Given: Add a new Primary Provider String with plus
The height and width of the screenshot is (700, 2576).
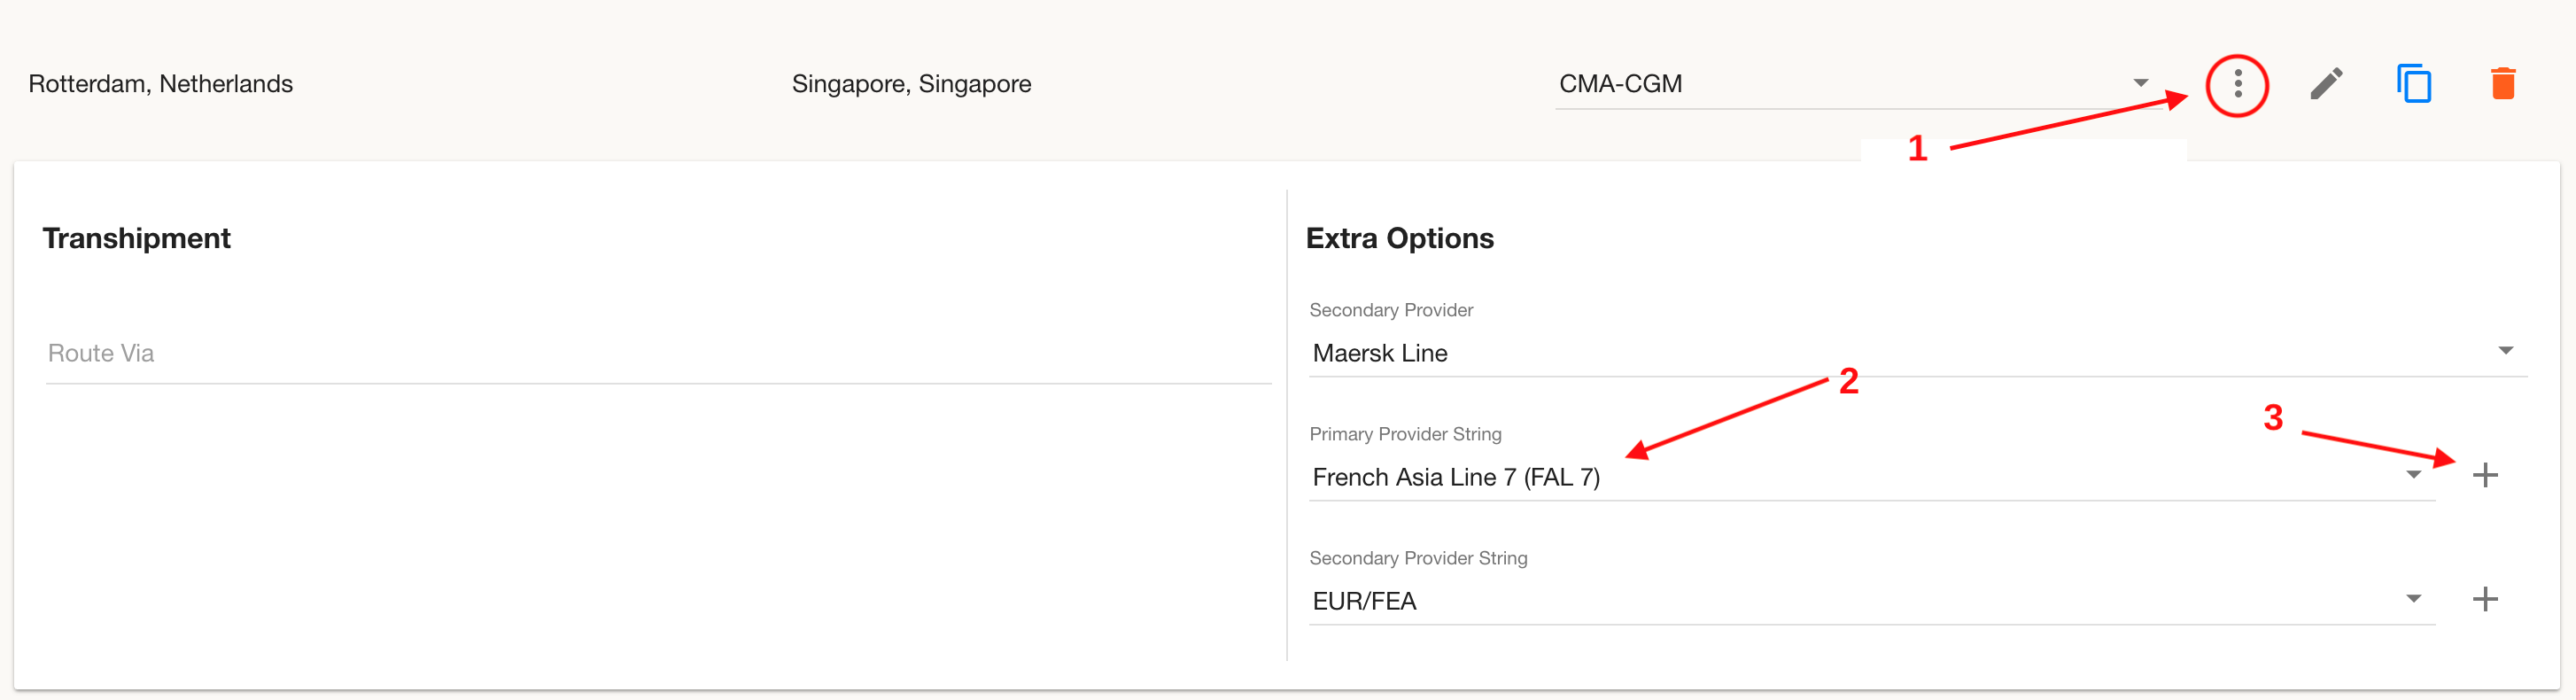Looking at the screenshot, I should tap(2485, 475).
